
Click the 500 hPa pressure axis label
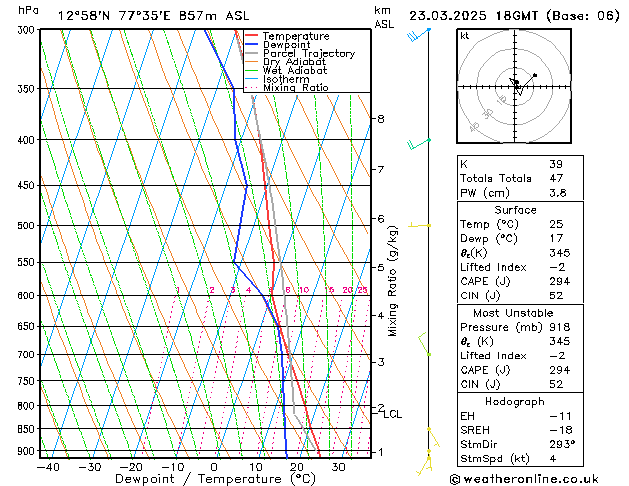click(x=26, y=226)
